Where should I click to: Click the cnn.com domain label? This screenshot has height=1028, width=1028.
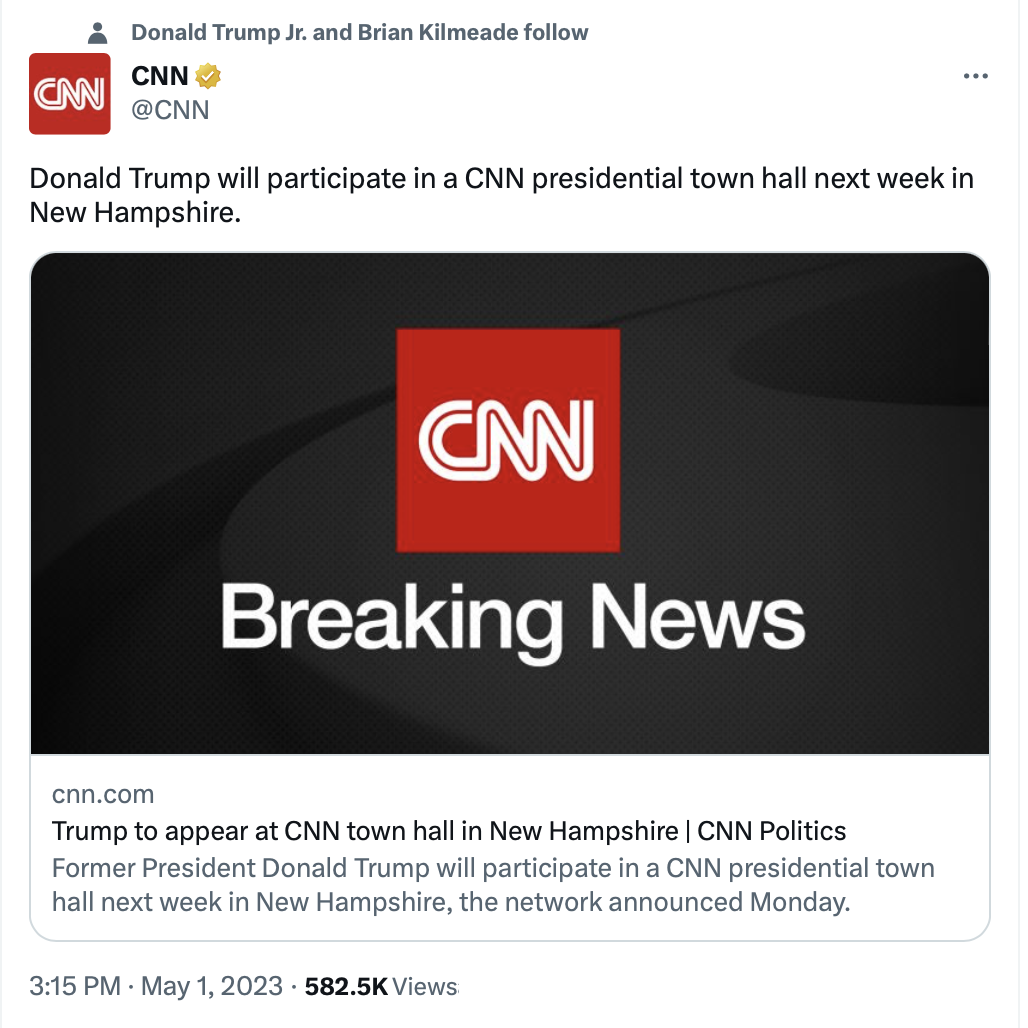click(103, 794)
